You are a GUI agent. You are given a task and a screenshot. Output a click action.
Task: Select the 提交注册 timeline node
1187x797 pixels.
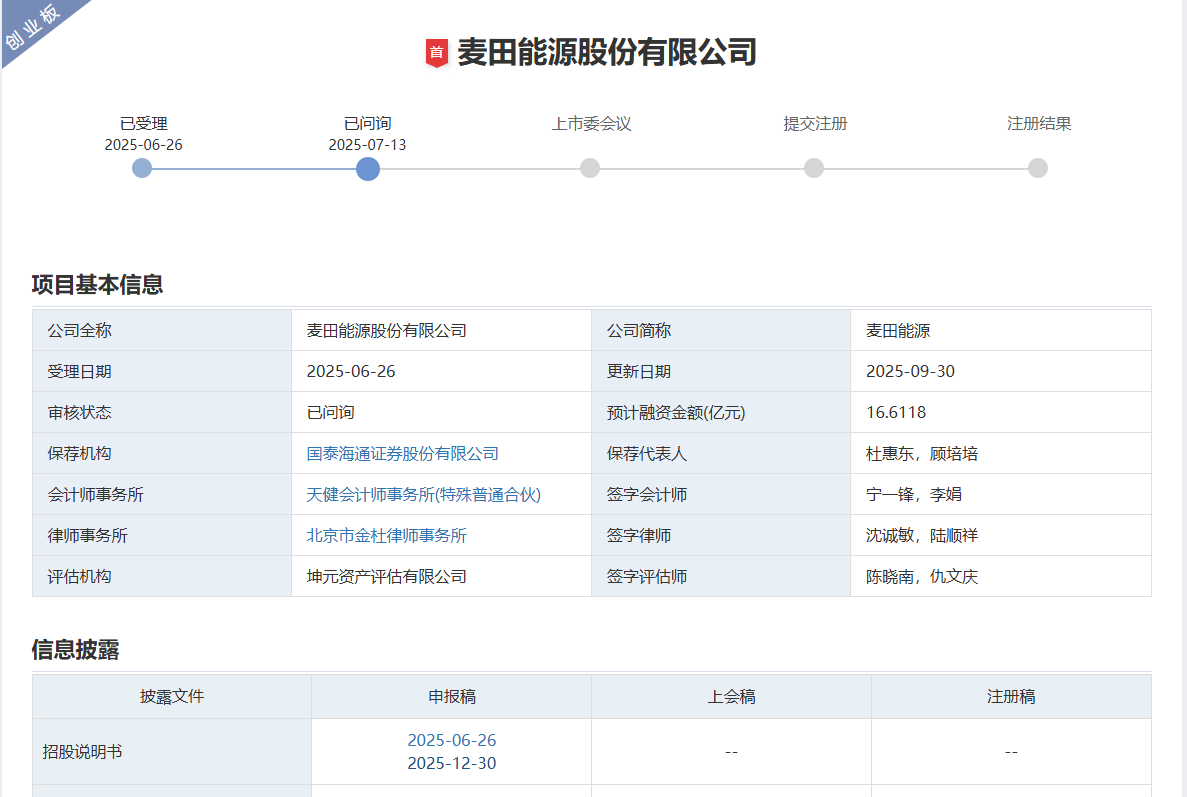pos(814,168)
